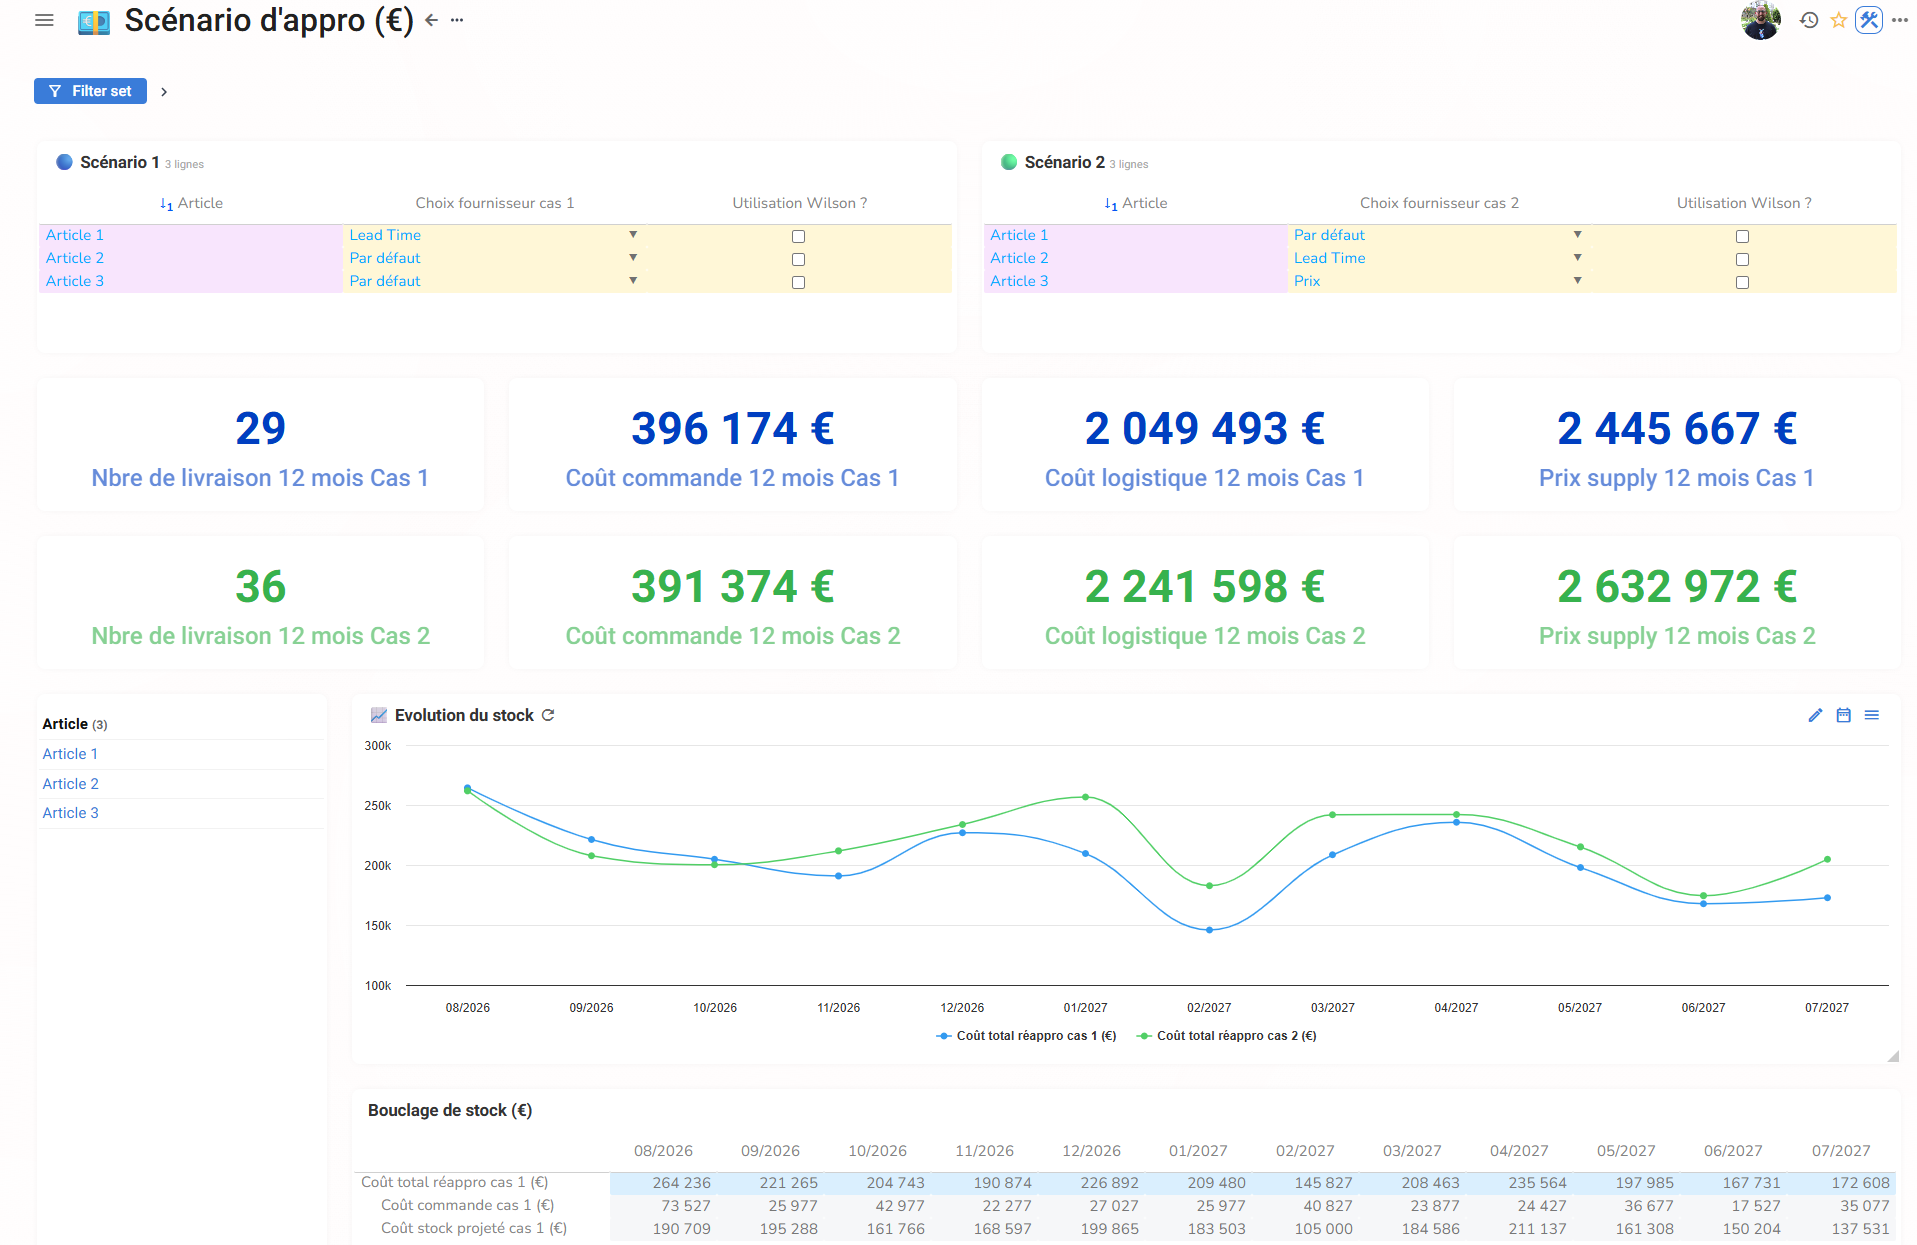The width and height of the screenshot is (1917, 1245).
Task: Click the 08/2026 column header in Bouclage table
Action: click(663, 1151)
